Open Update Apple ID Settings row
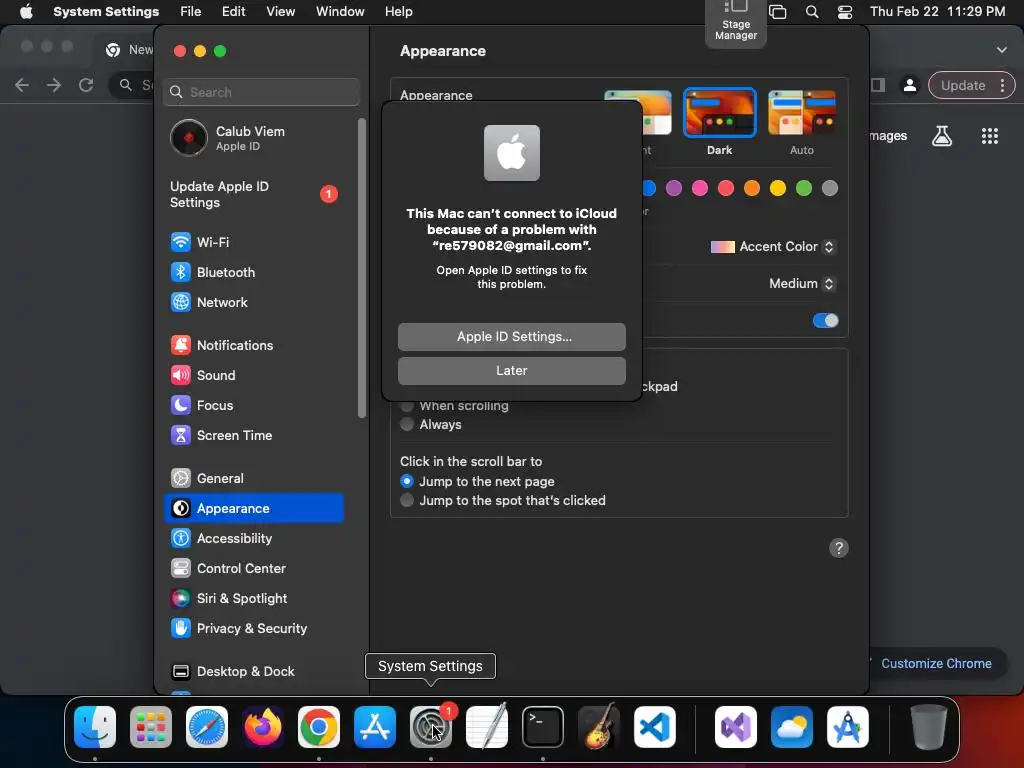The width and height of the screenshot is (1024, 768). tap(253, 195)
